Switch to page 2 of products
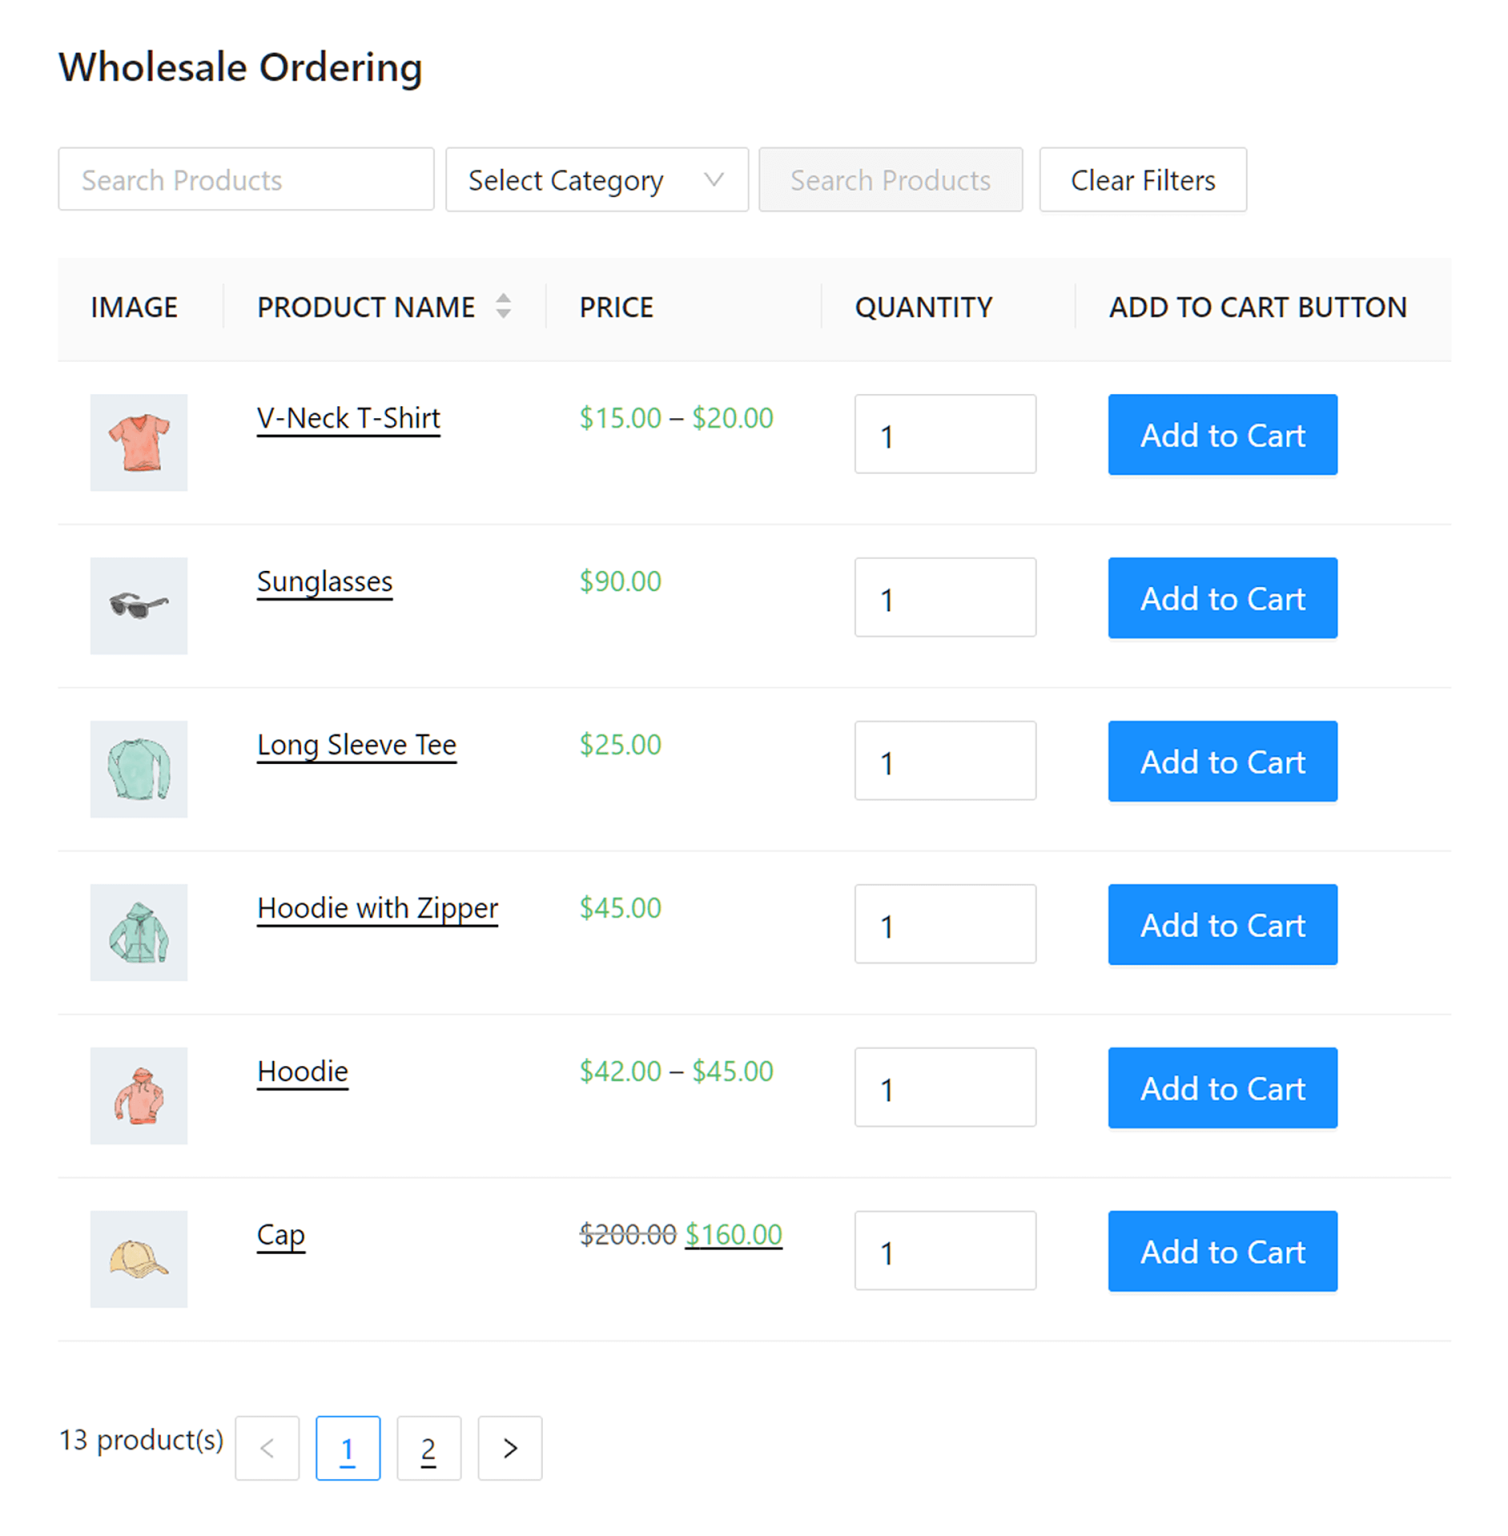 pyautogui.click(x=429, y=1447)
